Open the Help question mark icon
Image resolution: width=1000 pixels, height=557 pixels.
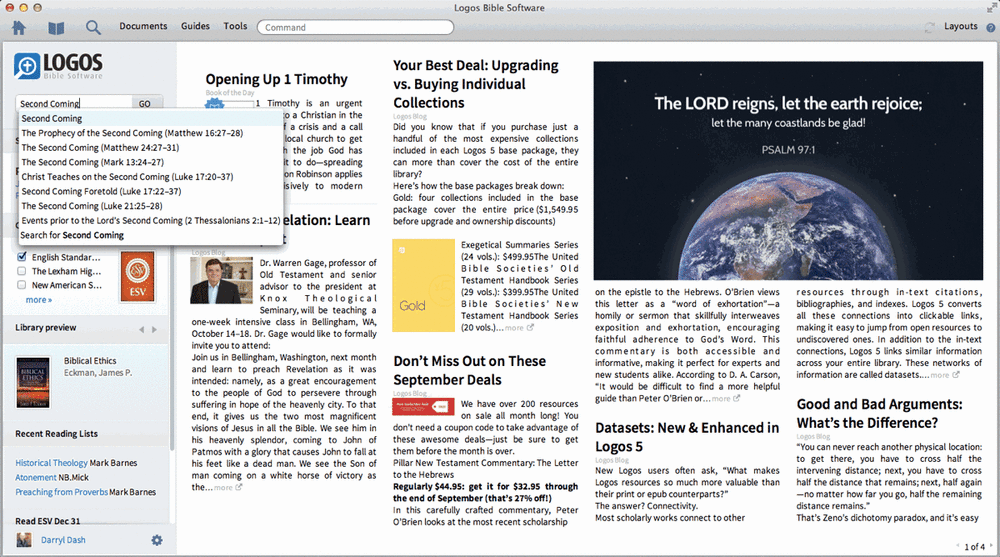click(990, 27)
